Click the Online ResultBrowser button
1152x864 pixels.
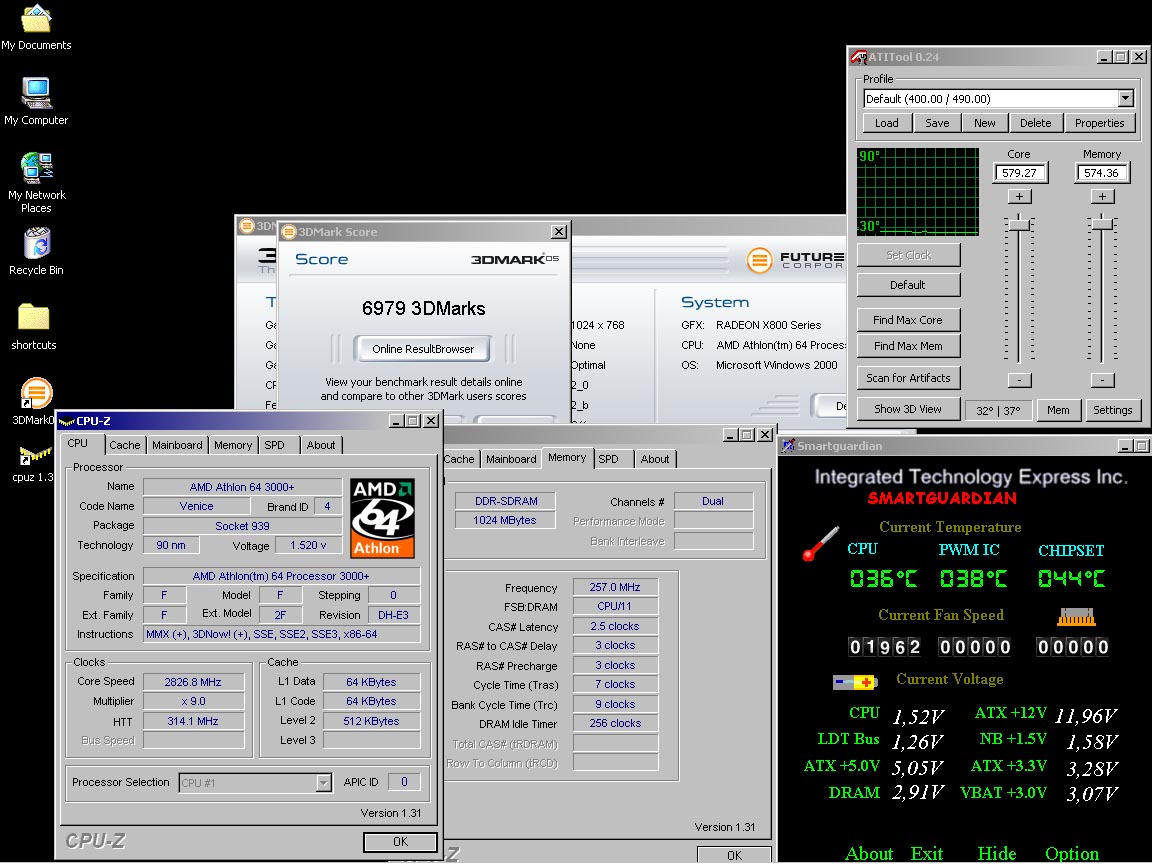[423, 349]
